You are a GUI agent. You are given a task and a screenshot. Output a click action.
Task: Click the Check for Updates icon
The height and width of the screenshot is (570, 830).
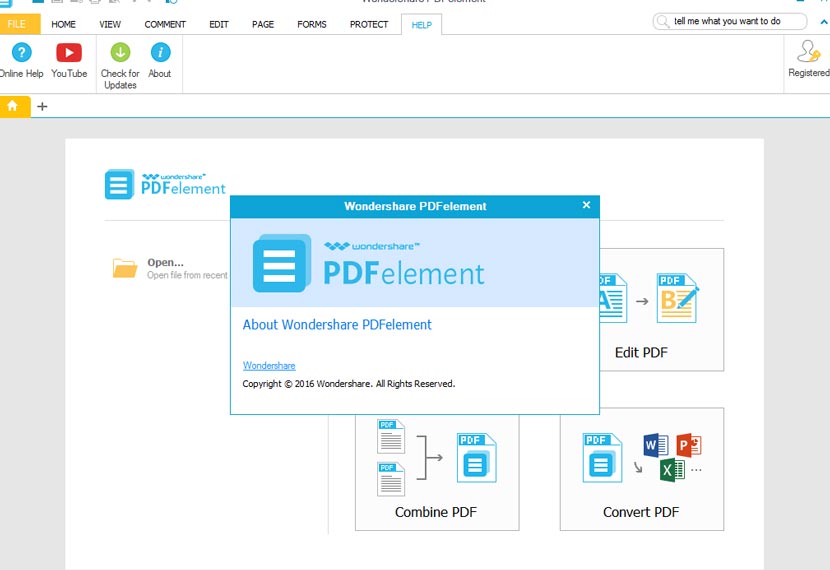click(120, 52)
